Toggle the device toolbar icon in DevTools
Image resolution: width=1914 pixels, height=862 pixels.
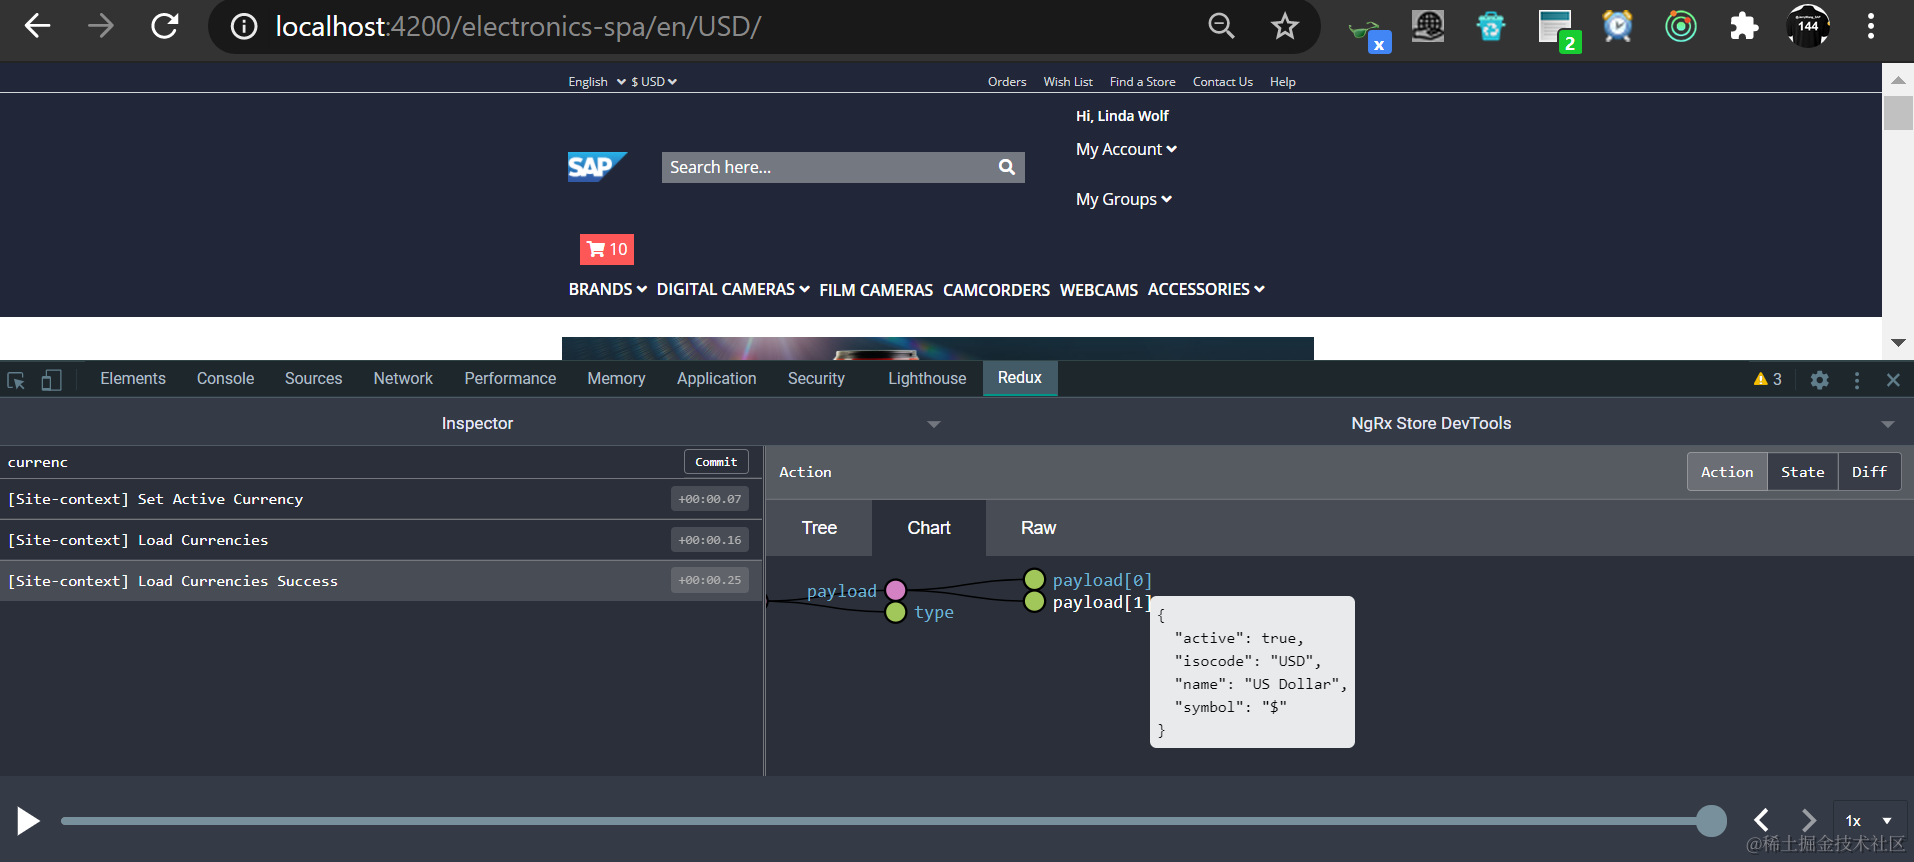51,380
